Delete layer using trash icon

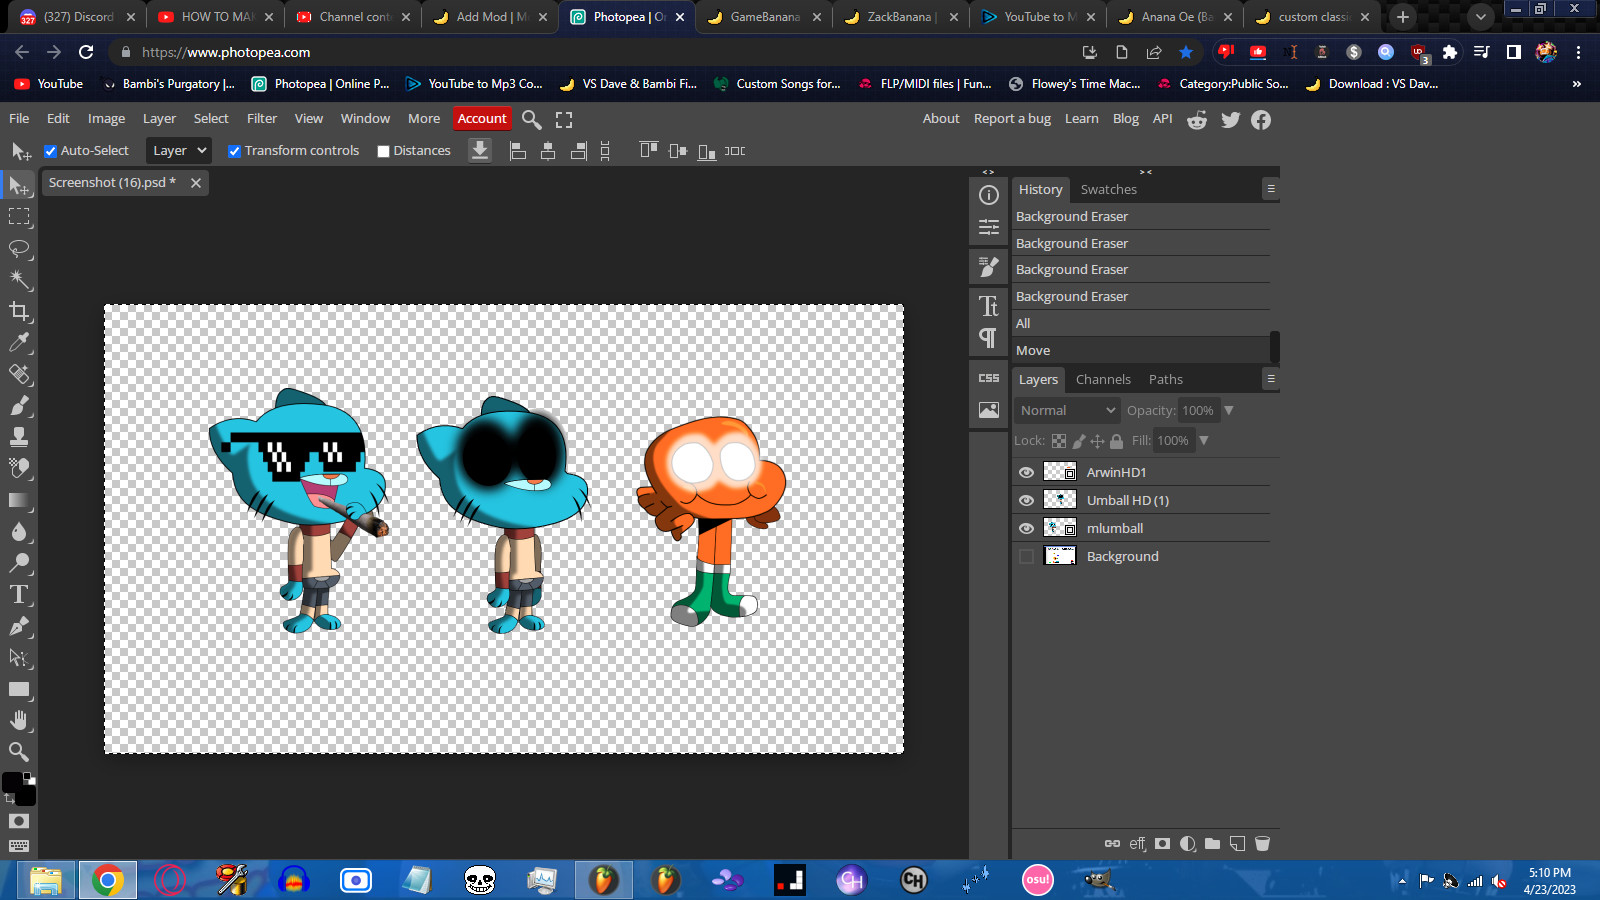coord(1262,844)
